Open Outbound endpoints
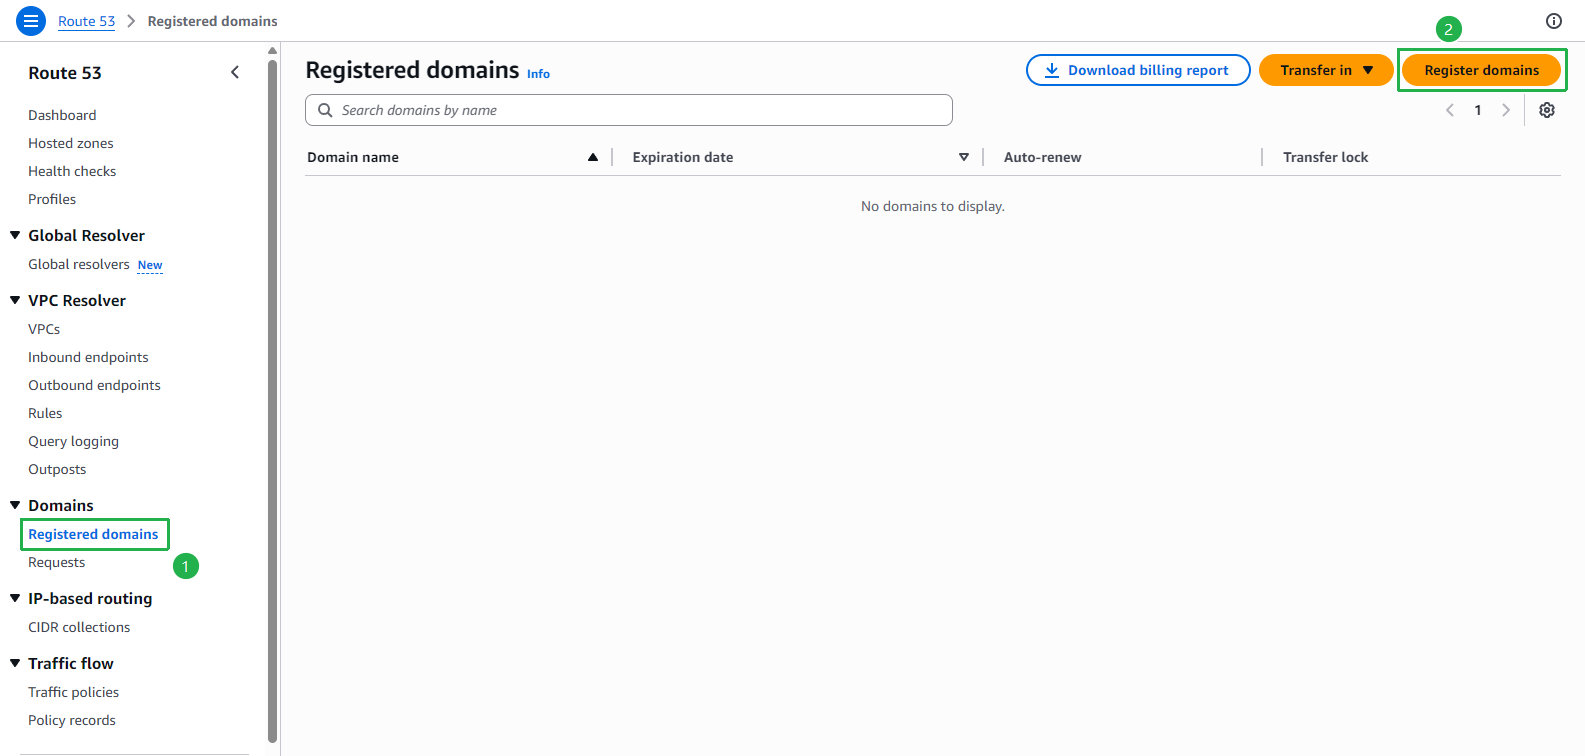This screenshot has width=1585, height=756. tap(94, 385)
